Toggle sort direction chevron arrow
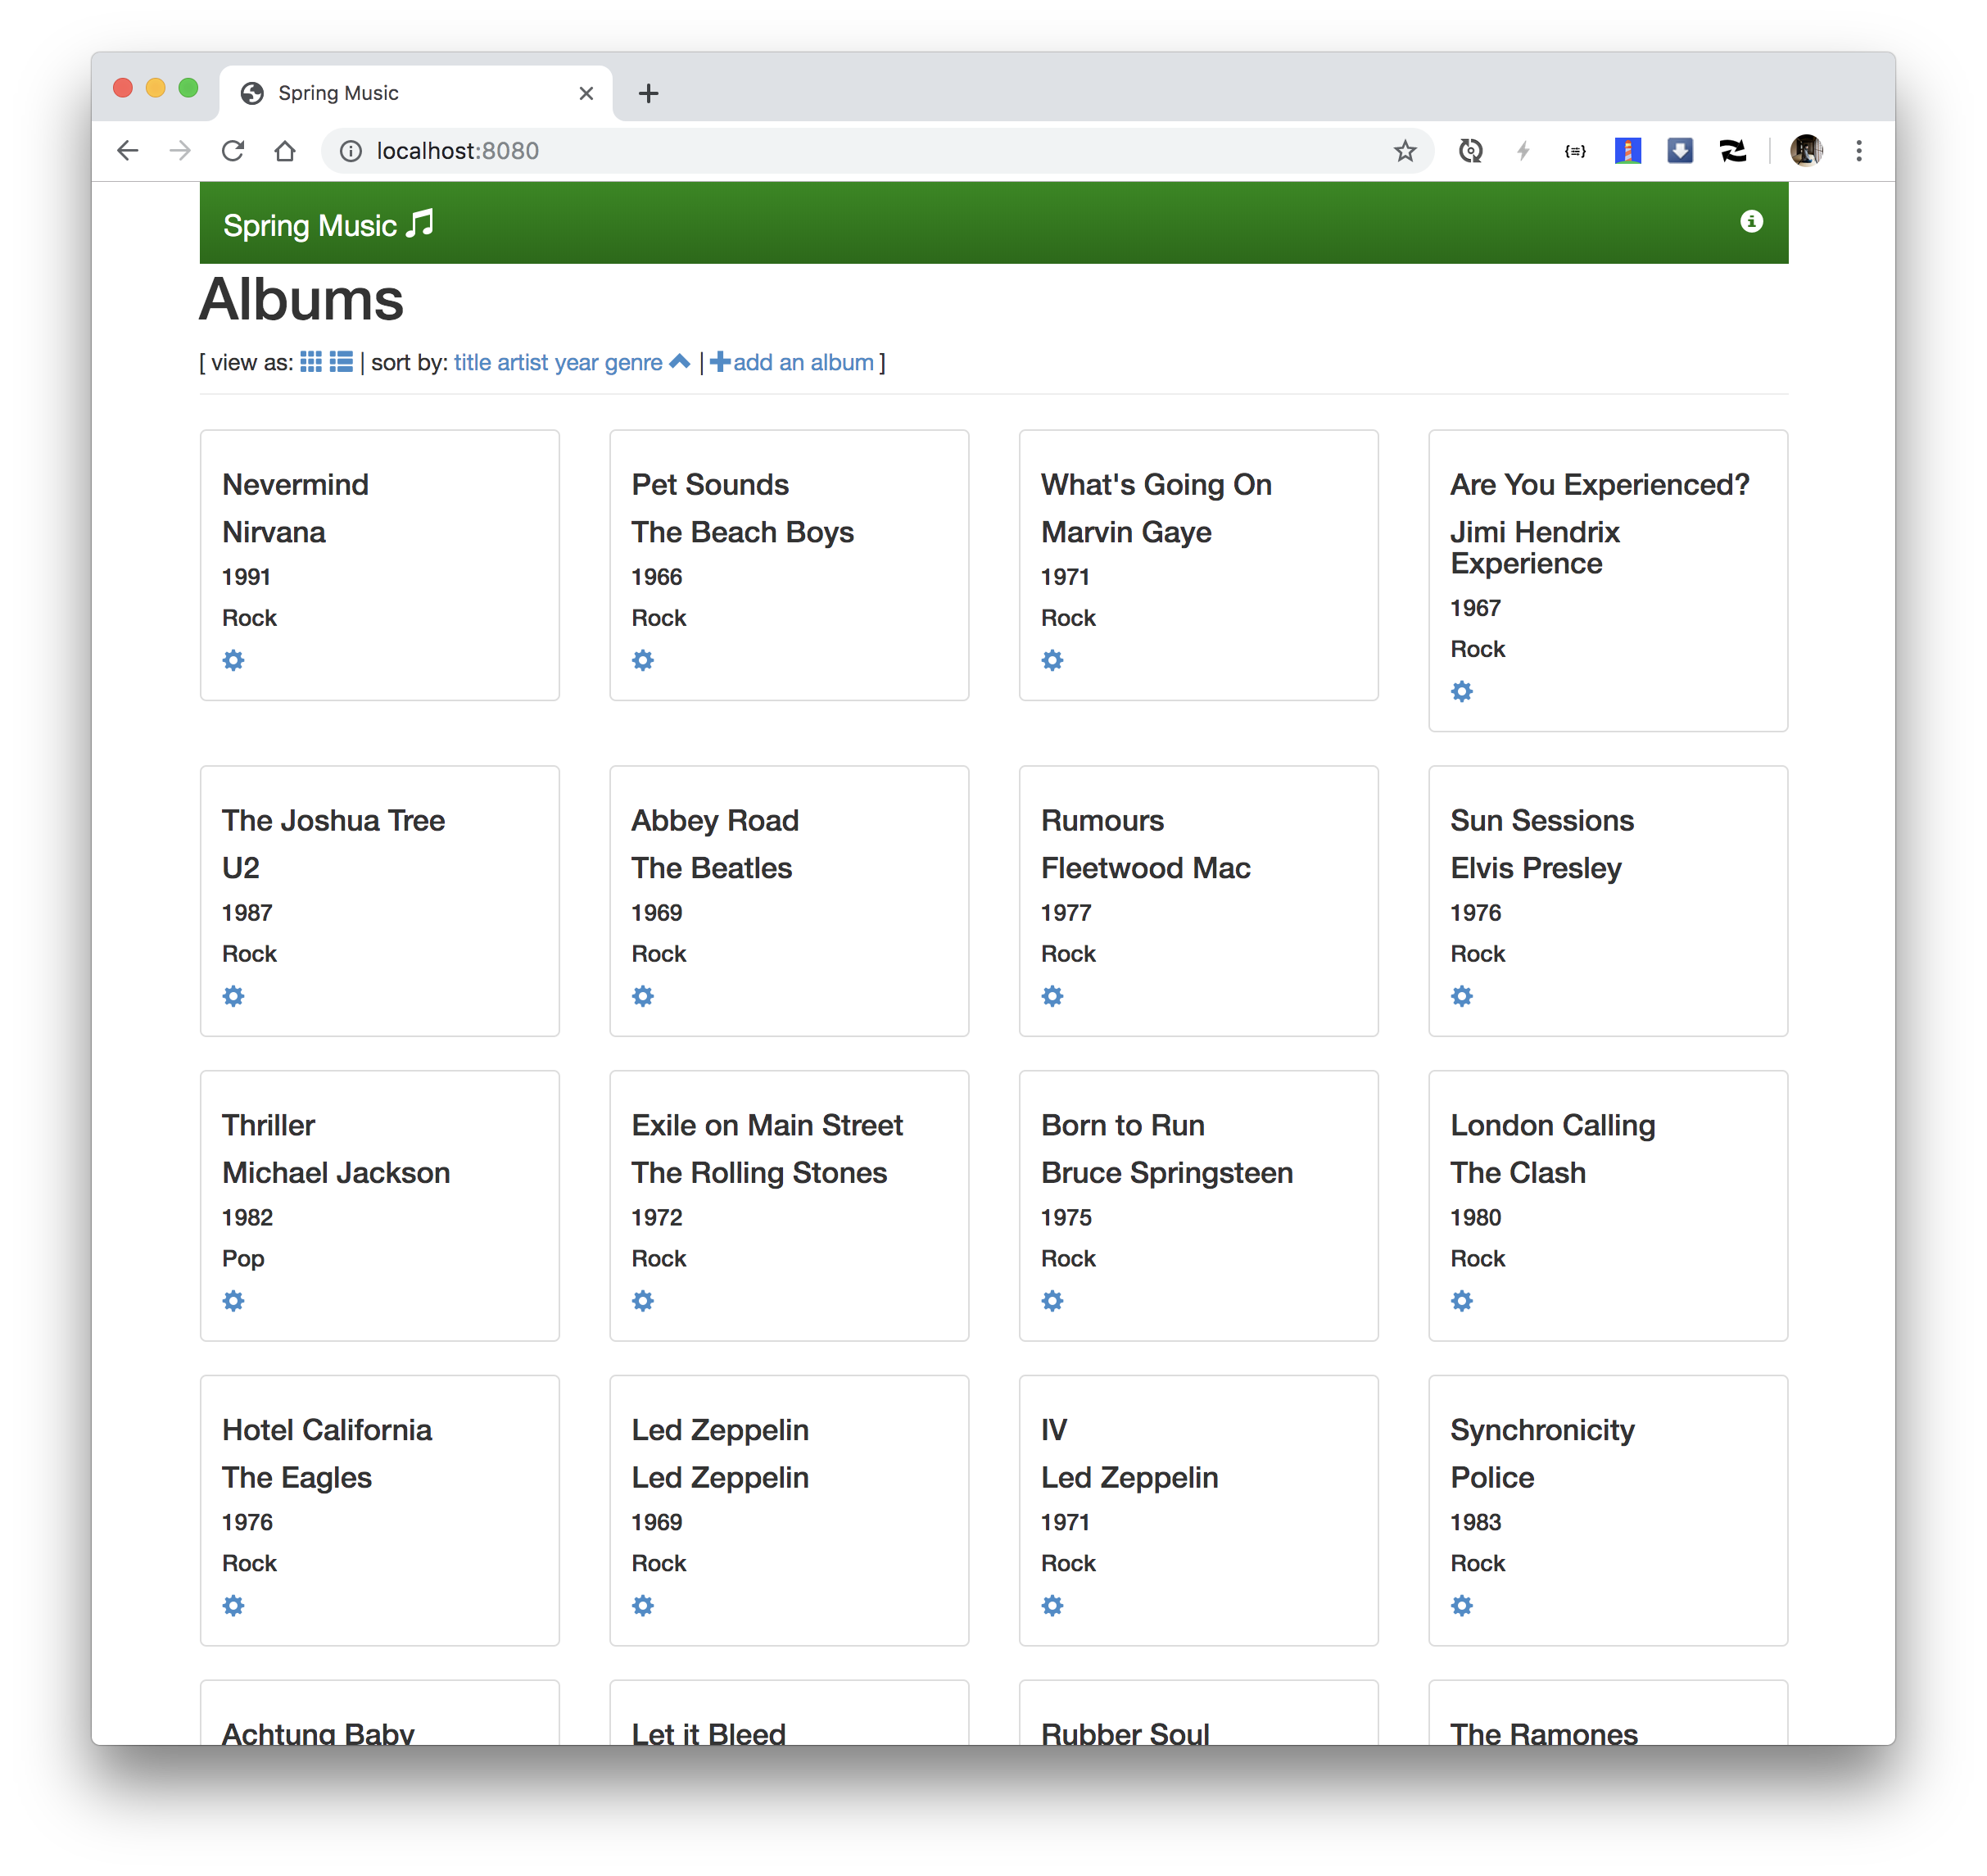1987x1876 pixels. click(680, 362)
